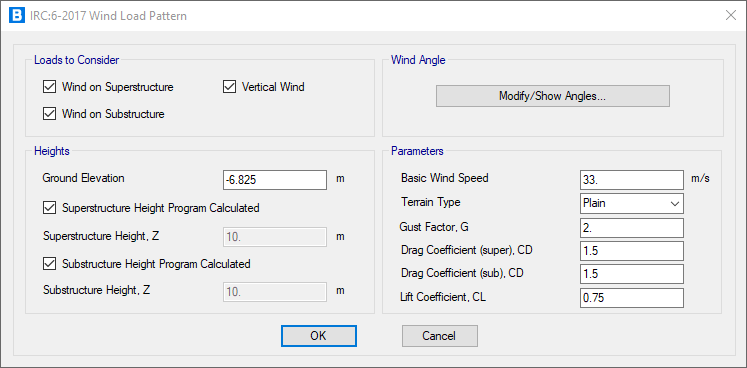Open the Modify/Show Angles dialog

pyautogui.click(x=553, y=96)
